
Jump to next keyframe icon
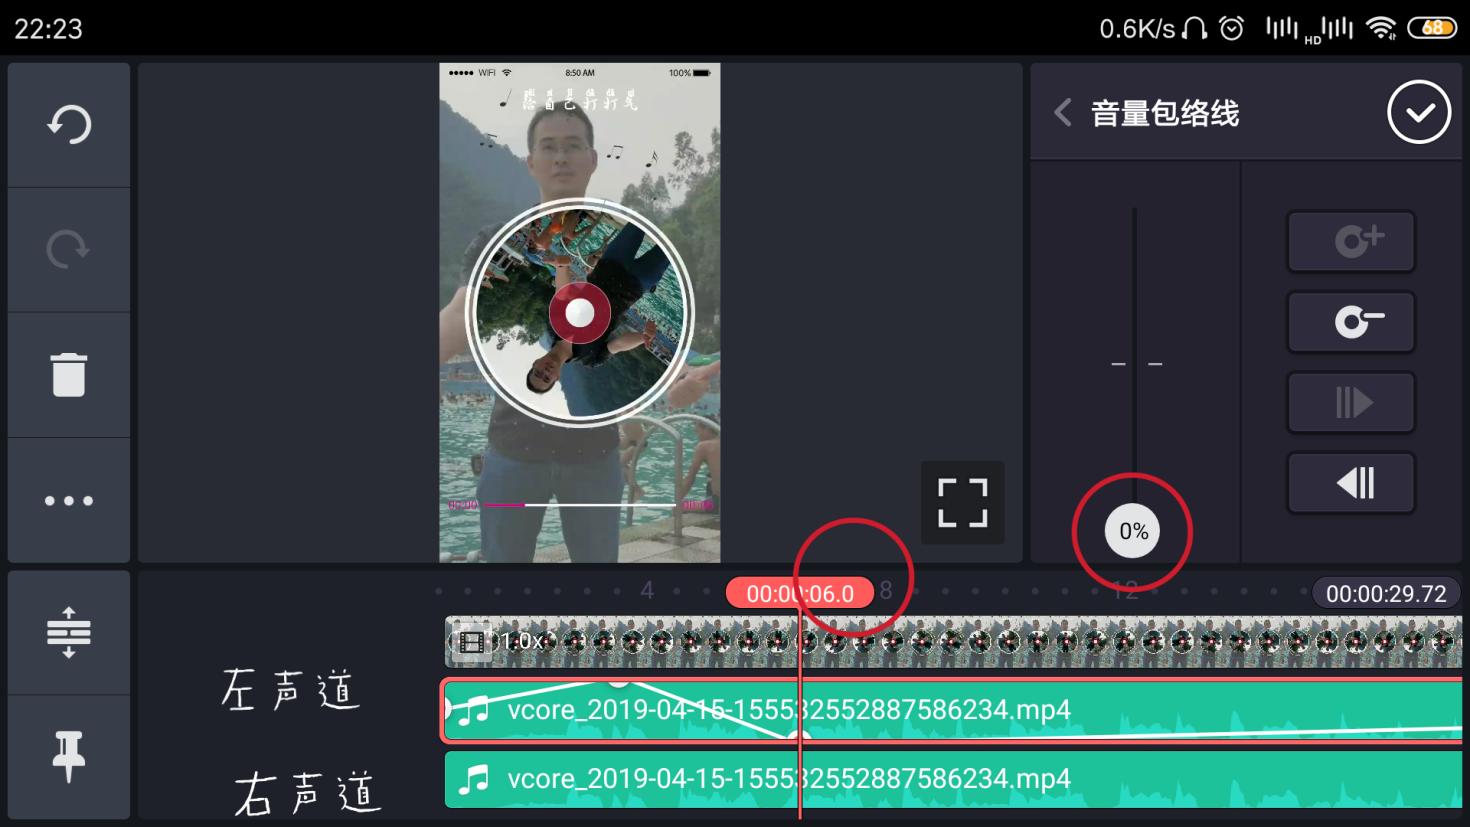pyautogui.click(x=1351, y=402)
